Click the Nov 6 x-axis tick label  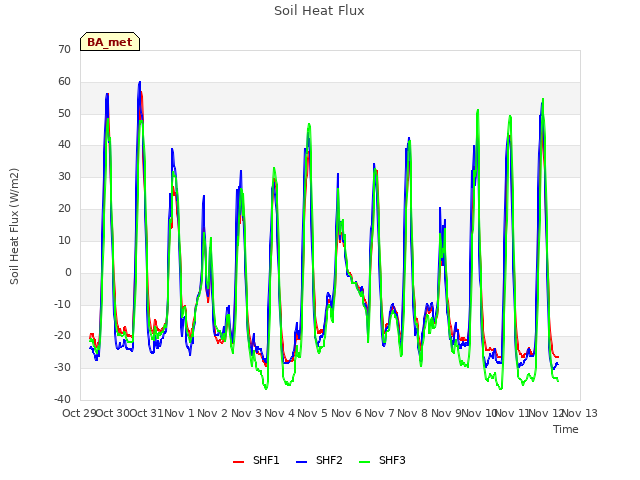(x=346, y=413)
